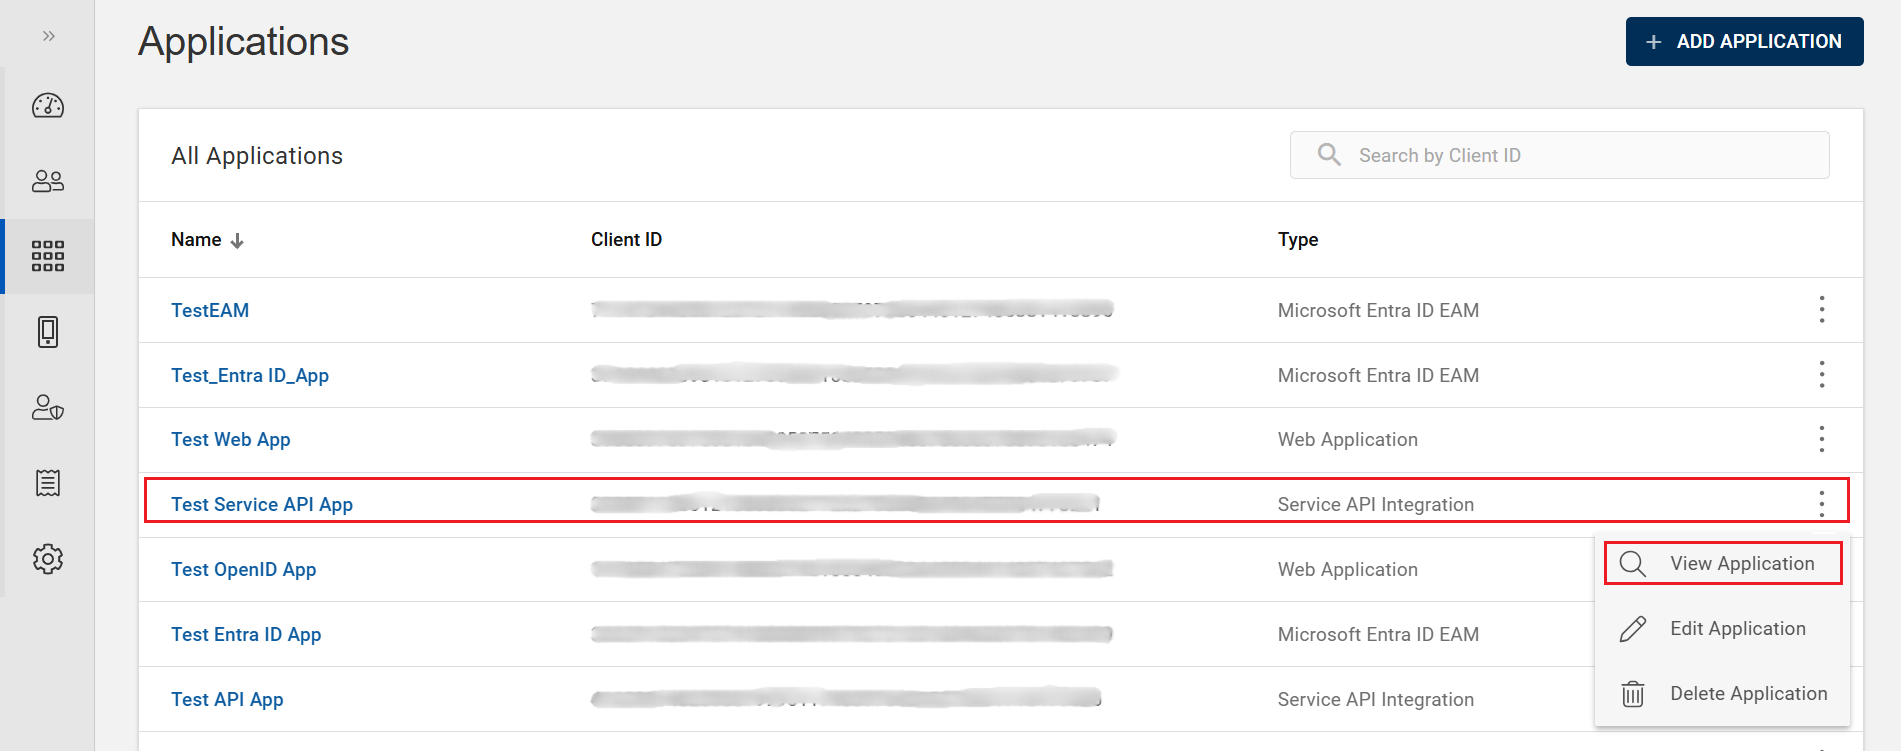1901x751 pixels.
Task: Open the three-dot menu for Test Web App
Action: (x=1821, y=439)
